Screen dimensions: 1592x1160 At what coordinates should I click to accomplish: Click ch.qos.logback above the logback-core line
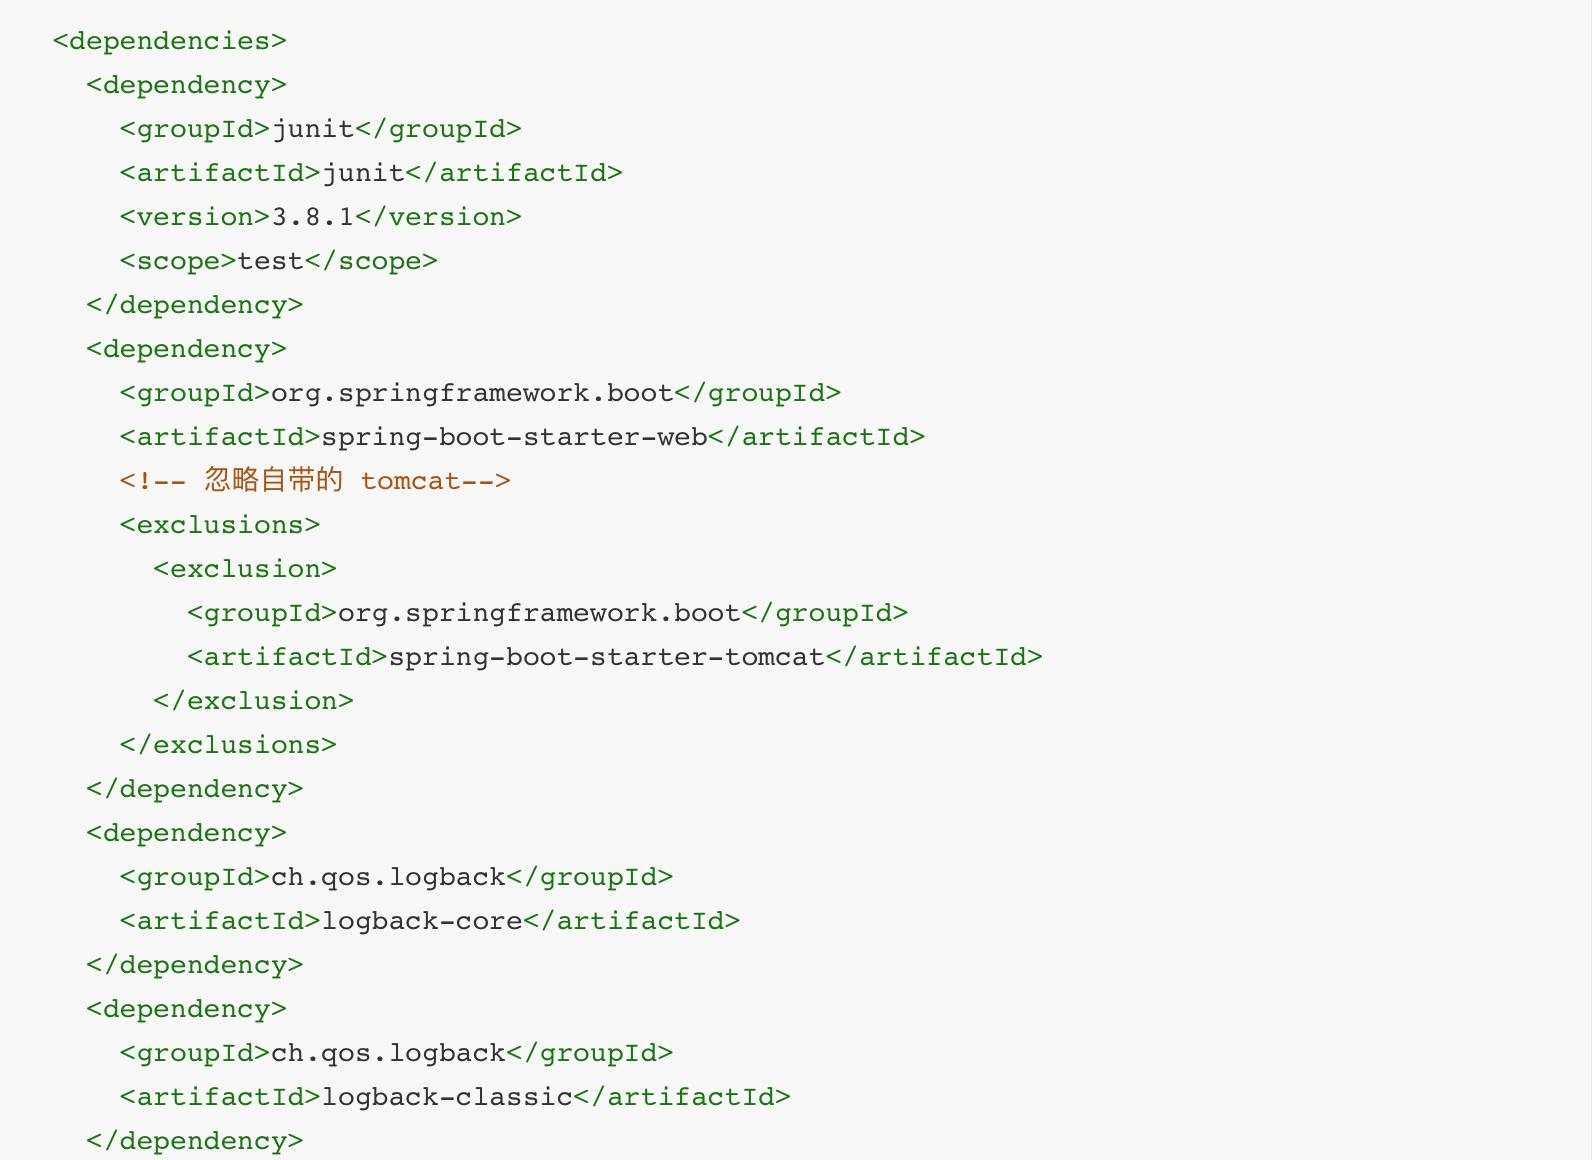(388, 877)
